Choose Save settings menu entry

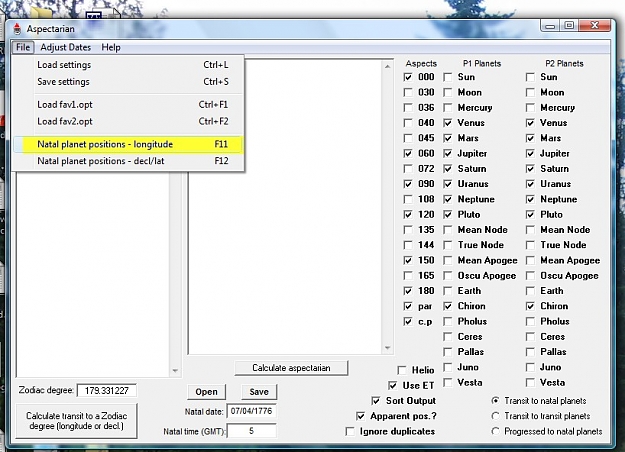coord(128,82)
